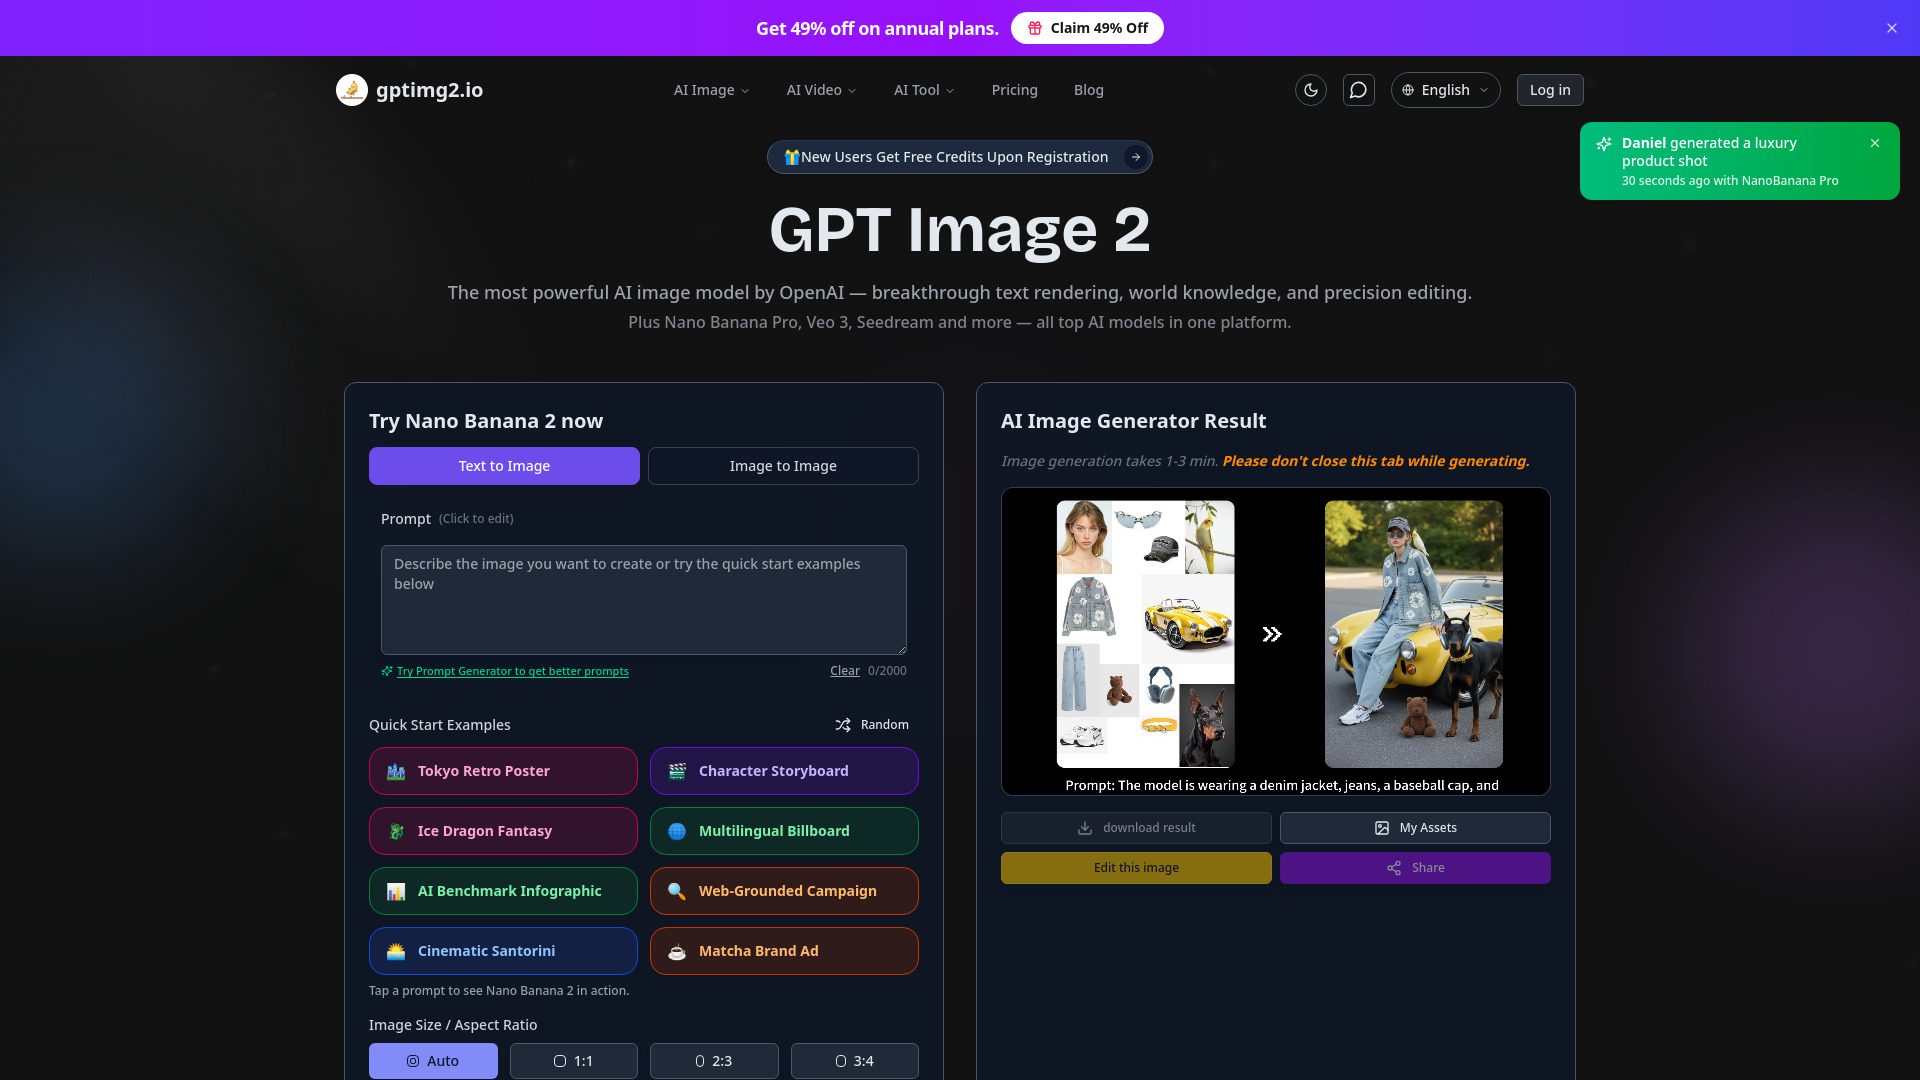Toggle dark mode with the moon icon
1920x1080 pixels.
pos(1311,90)
